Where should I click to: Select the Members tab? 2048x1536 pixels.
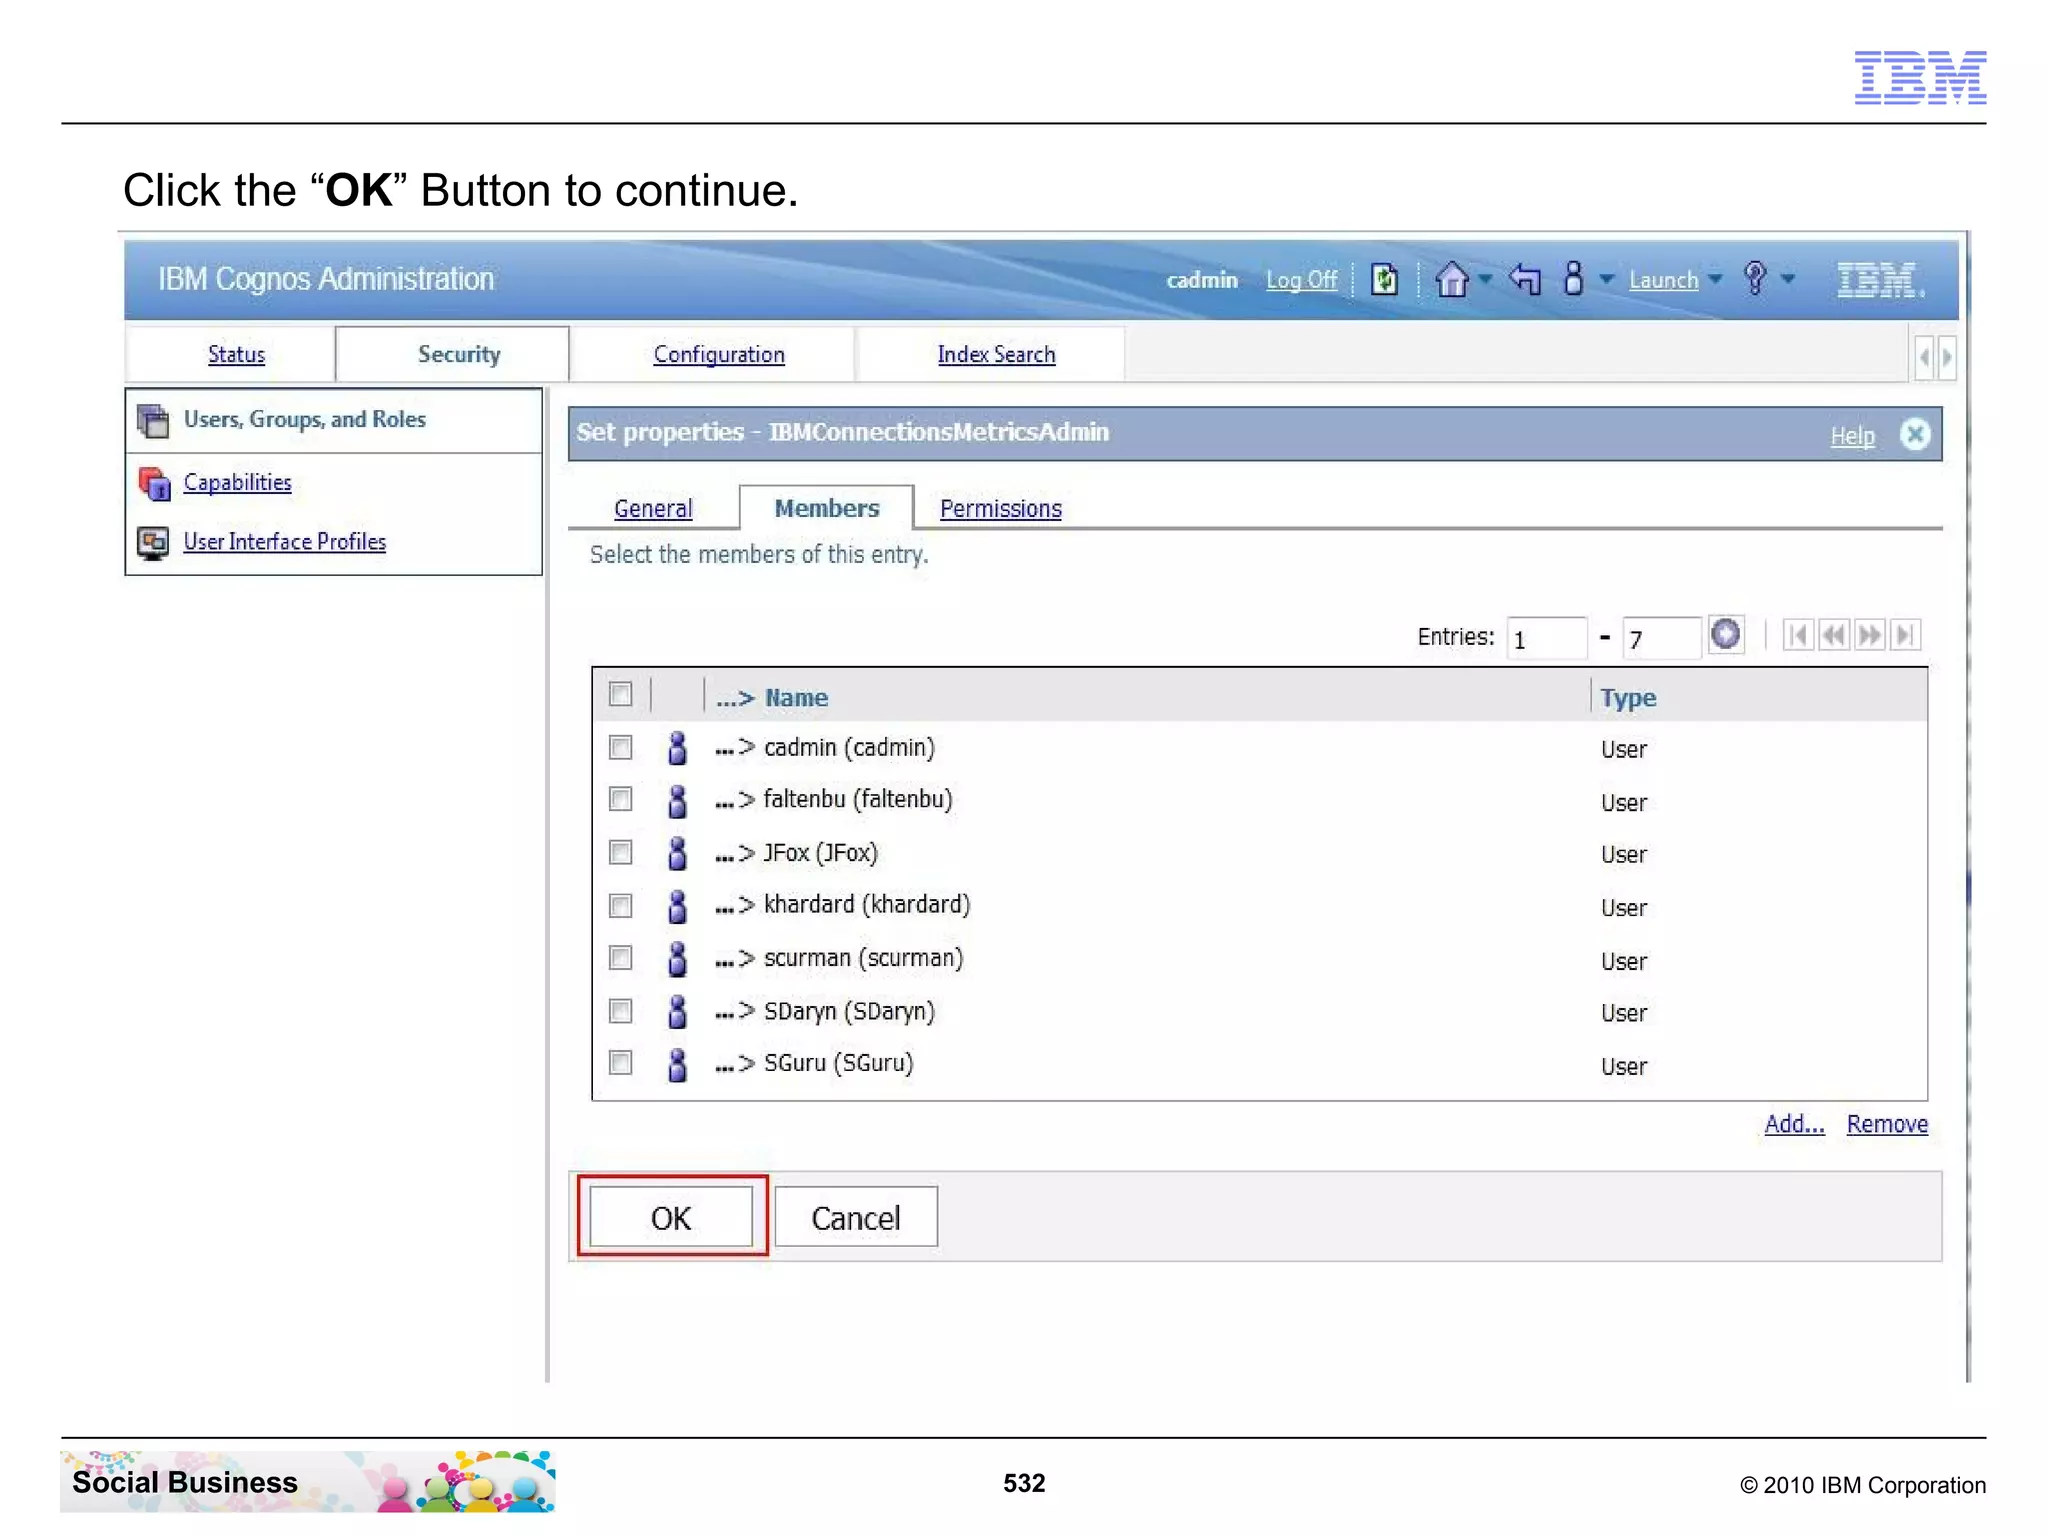(827, 508)
